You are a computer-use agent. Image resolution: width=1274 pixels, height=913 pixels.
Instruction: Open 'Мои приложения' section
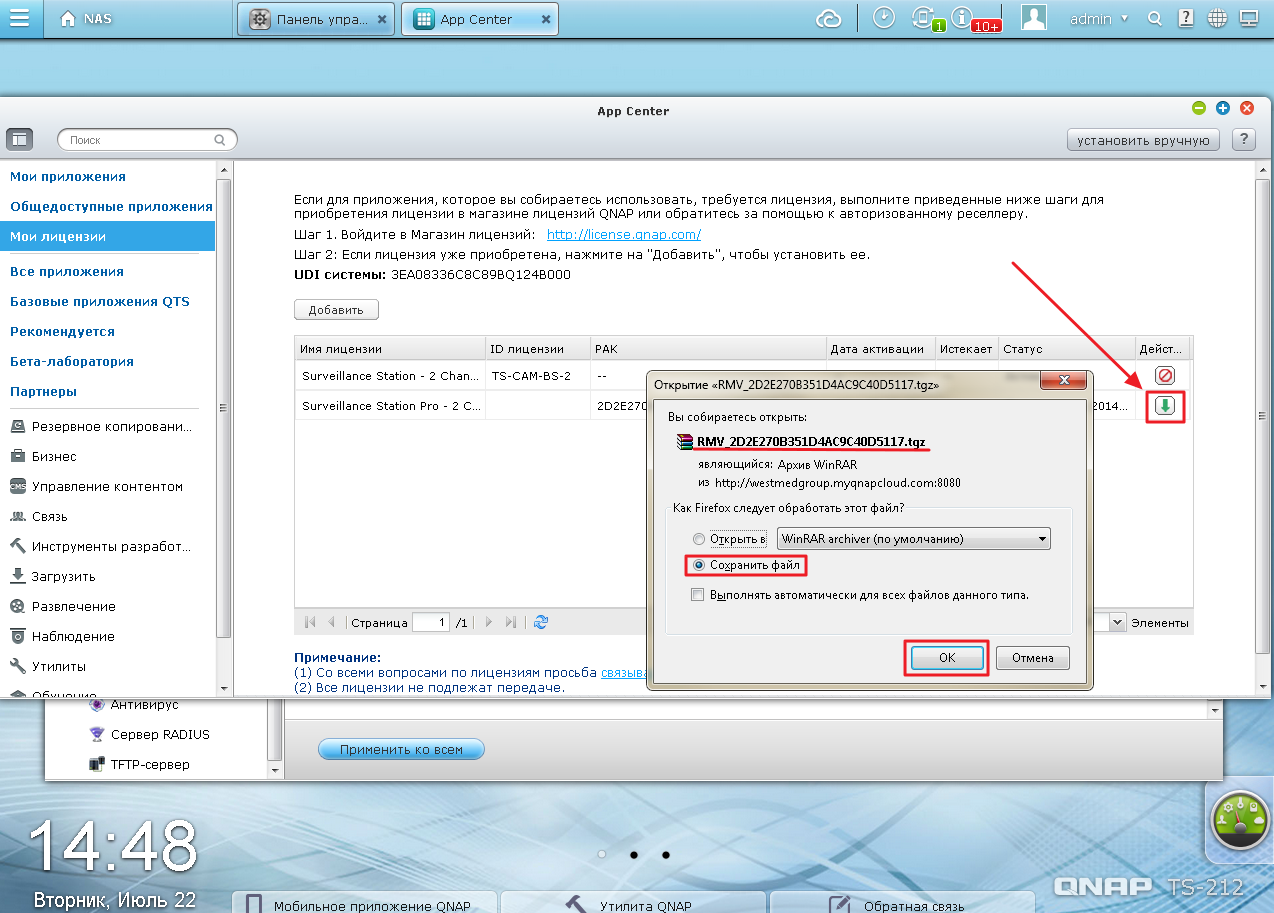tap(68, 176)
